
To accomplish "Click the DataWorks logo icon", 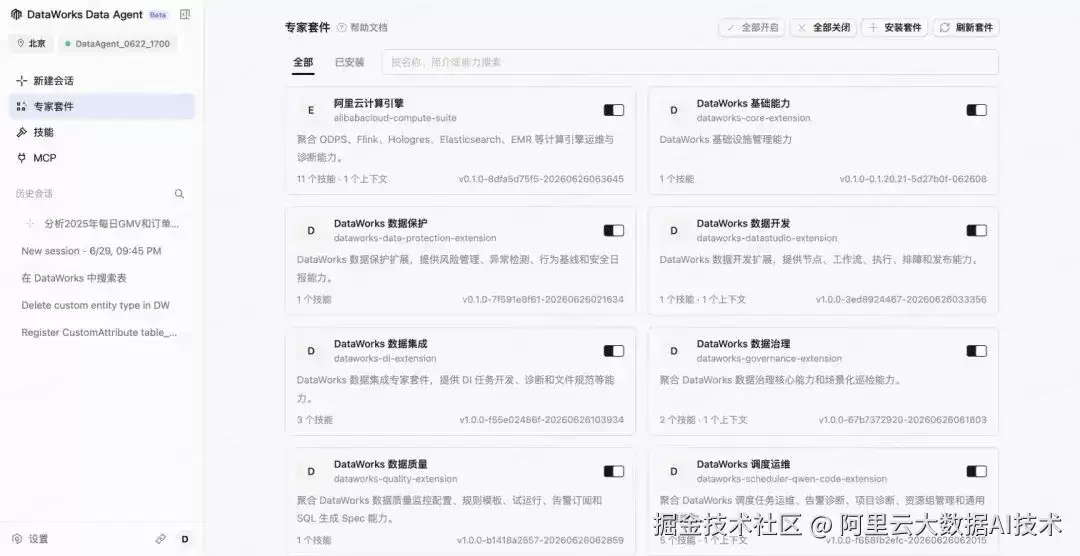I will click(17, 14).
